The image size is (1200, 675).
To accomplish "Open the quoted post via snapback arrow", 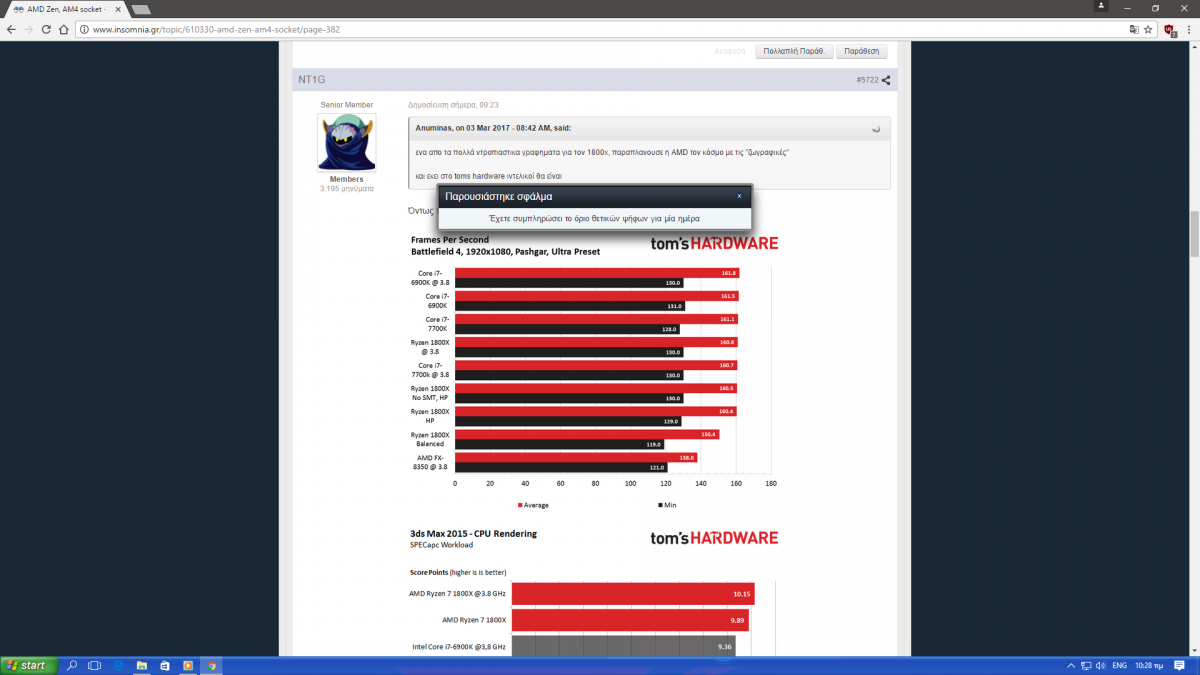I will [x=876, y=128].
